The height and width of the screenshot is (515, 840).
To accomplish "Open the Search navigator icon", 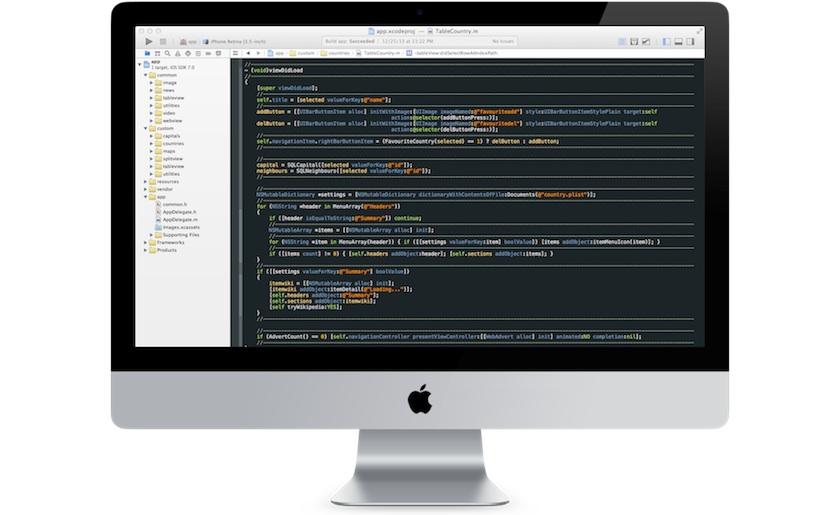I will point(169,53).
